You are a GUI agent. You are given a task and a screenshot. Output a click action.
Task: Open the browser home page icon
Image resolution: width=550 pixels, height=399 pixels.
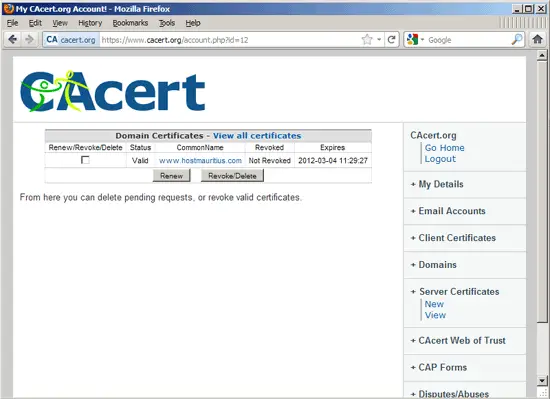(x=537, y=39)
